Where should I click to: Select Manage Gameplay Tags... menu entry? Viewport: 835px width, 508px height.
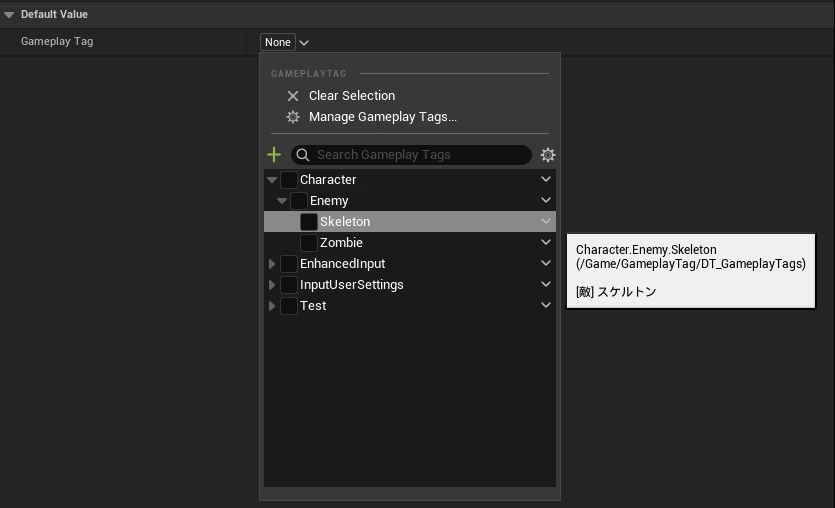pos(382,117)
